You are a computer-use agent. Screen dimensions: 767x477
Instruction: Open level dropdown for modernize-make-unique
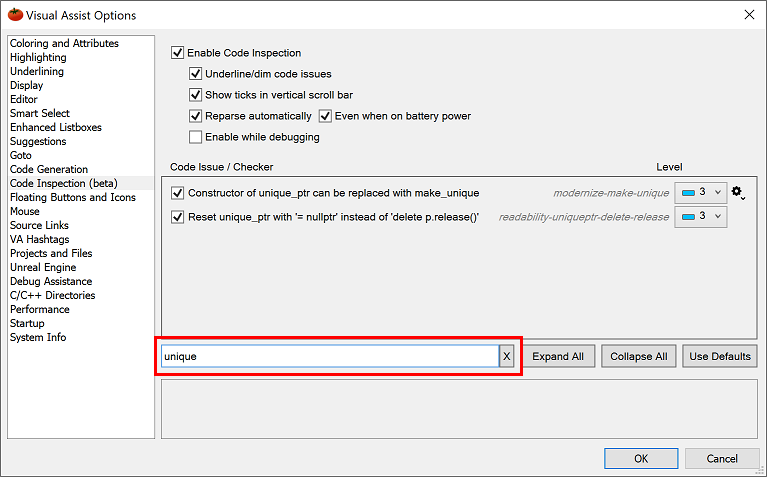click(x=701, y=192)
